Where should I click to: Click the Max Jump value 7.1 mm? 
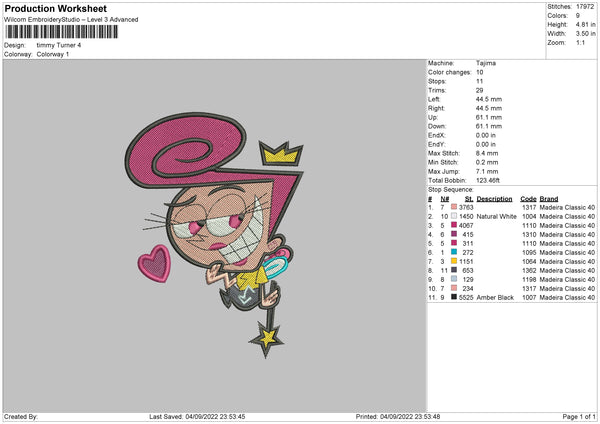pos(487,171)
